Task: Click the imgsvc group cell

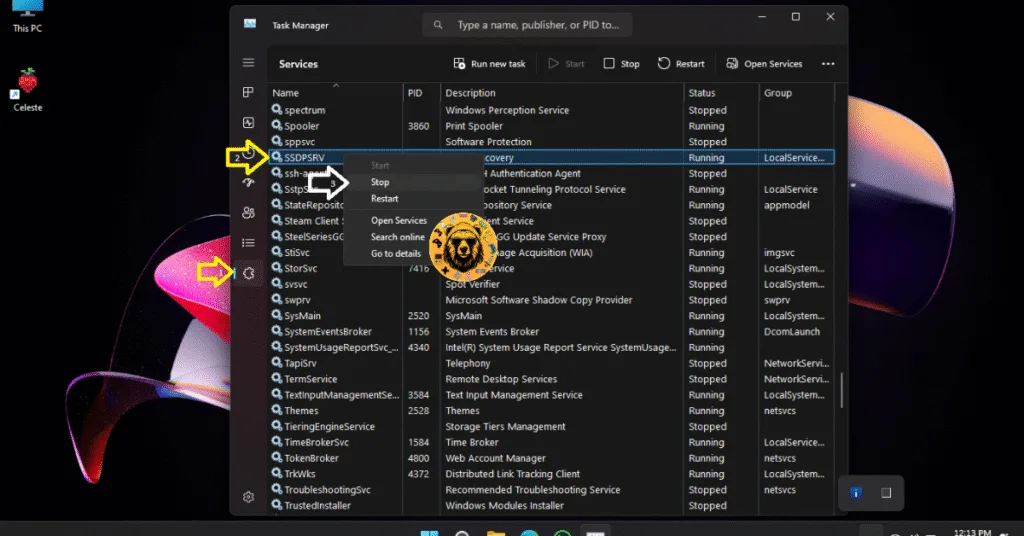Action: [779, 253]
